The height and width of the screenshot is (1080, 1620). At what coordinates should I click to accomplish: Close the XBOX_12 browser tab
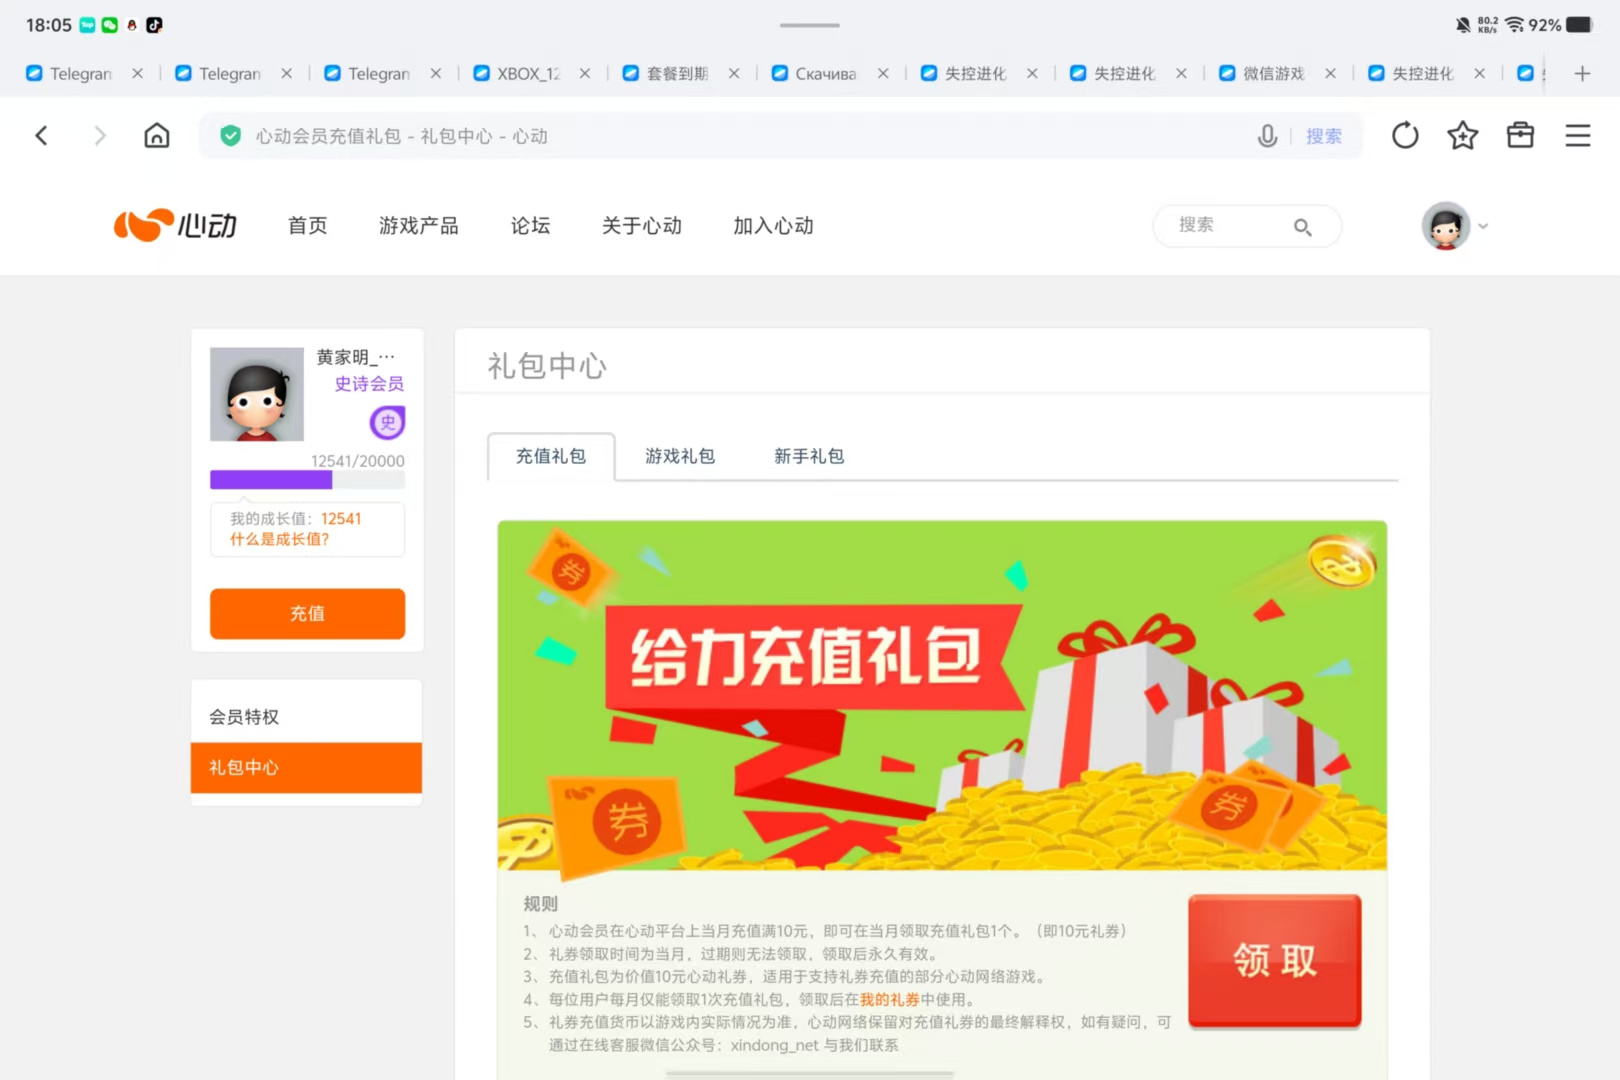[x=585, y=73]
